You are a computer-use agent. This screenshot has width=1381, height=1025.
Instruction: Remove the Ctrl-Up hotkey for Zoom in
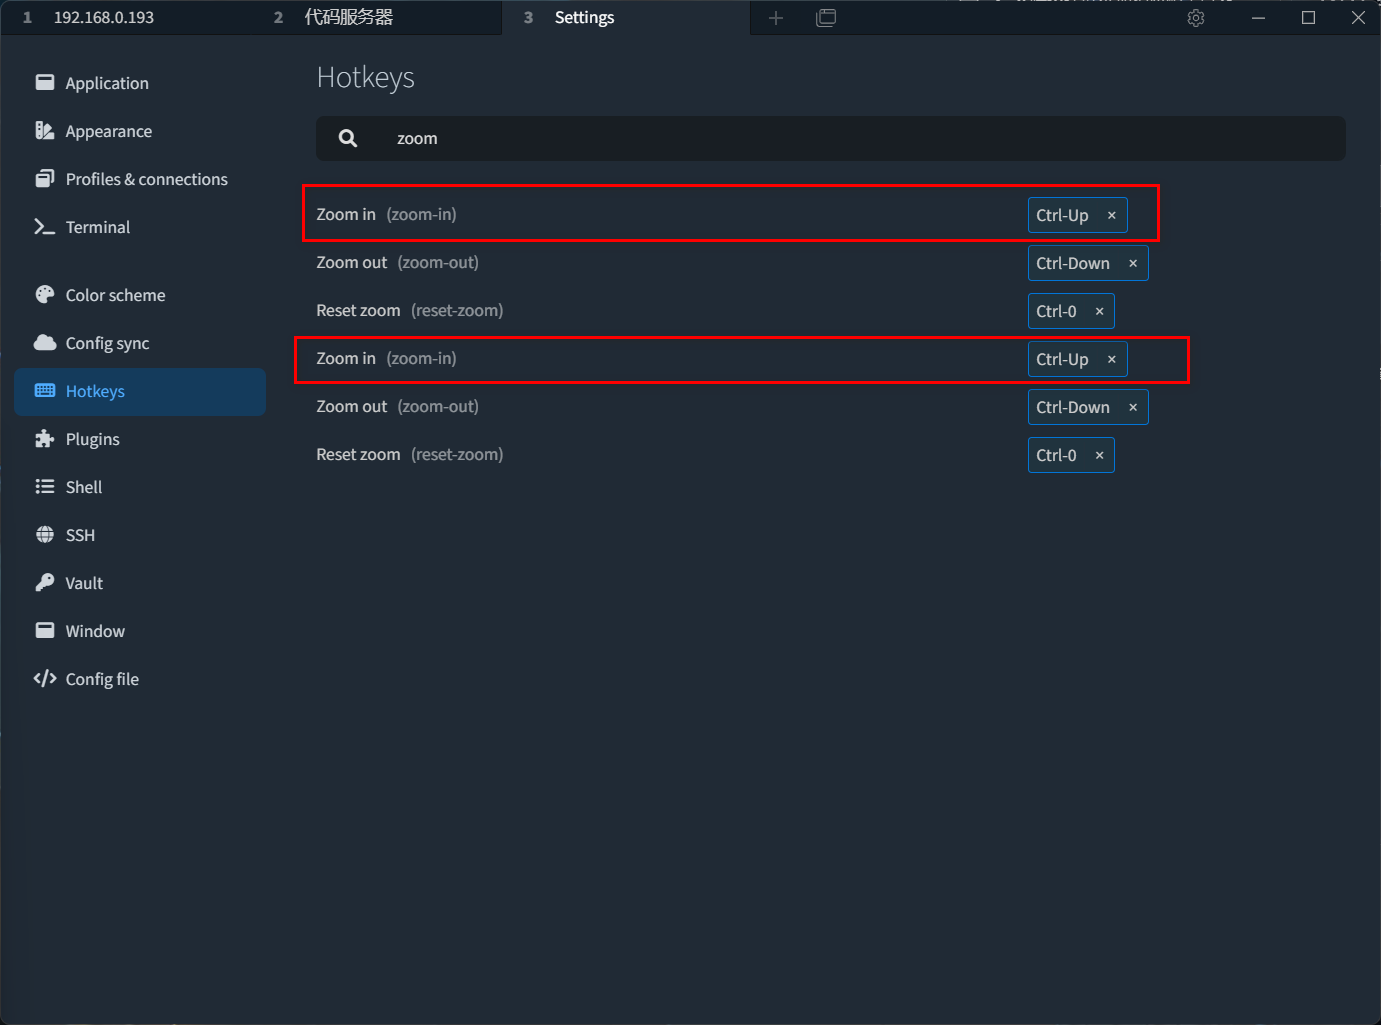[1111, 215]
